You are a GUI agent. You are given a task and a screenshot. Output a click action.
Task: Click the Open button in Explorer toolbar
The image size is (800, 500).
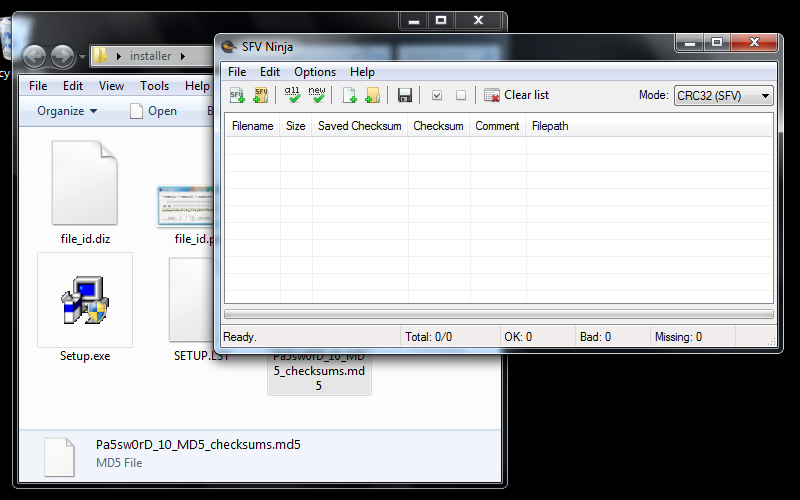154,111
